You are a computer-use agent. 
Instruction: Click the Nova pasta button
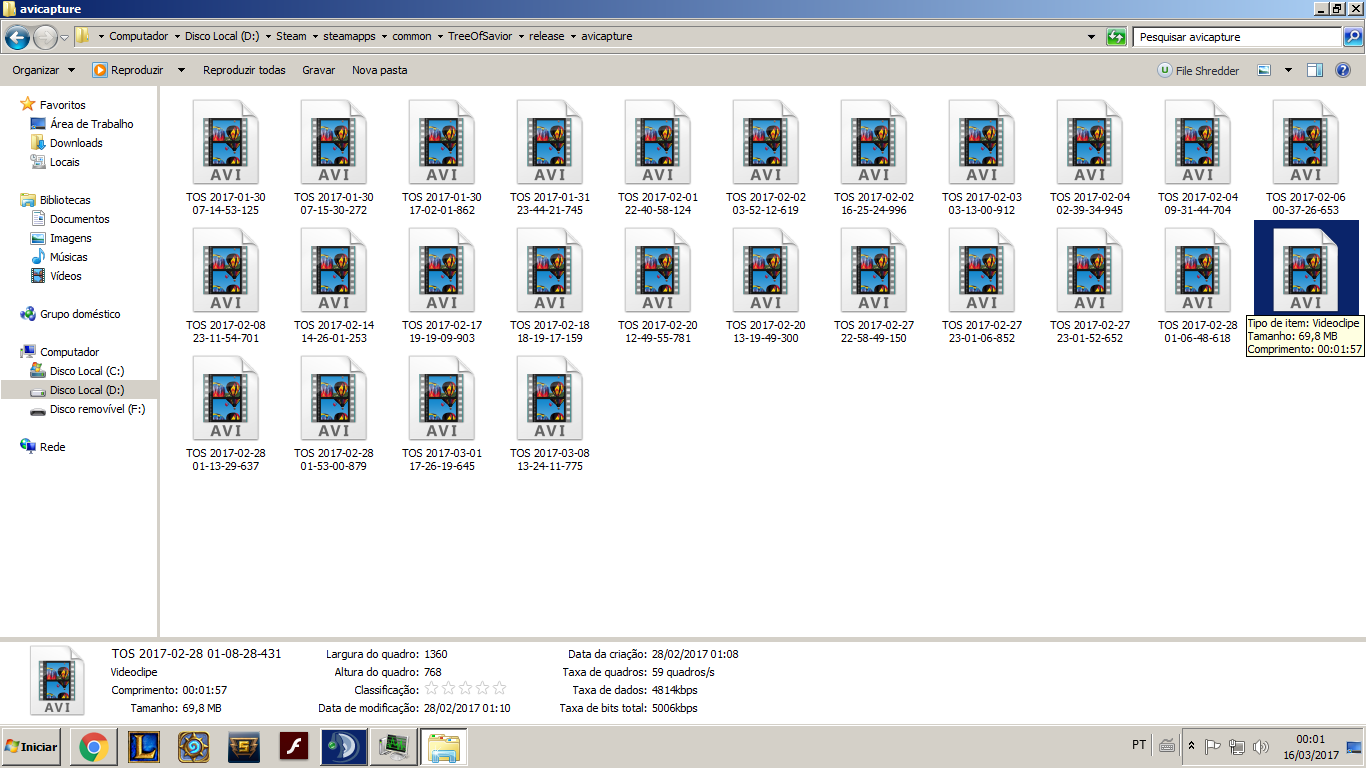379,70
